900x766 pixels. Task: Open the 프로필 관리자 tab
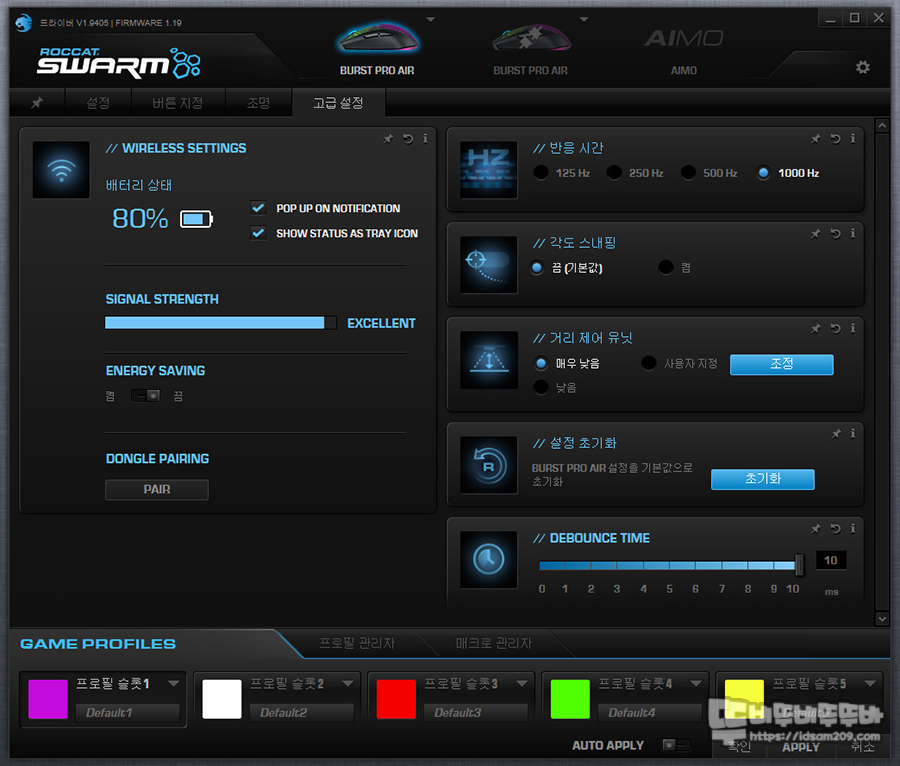(x=357, y=643)
